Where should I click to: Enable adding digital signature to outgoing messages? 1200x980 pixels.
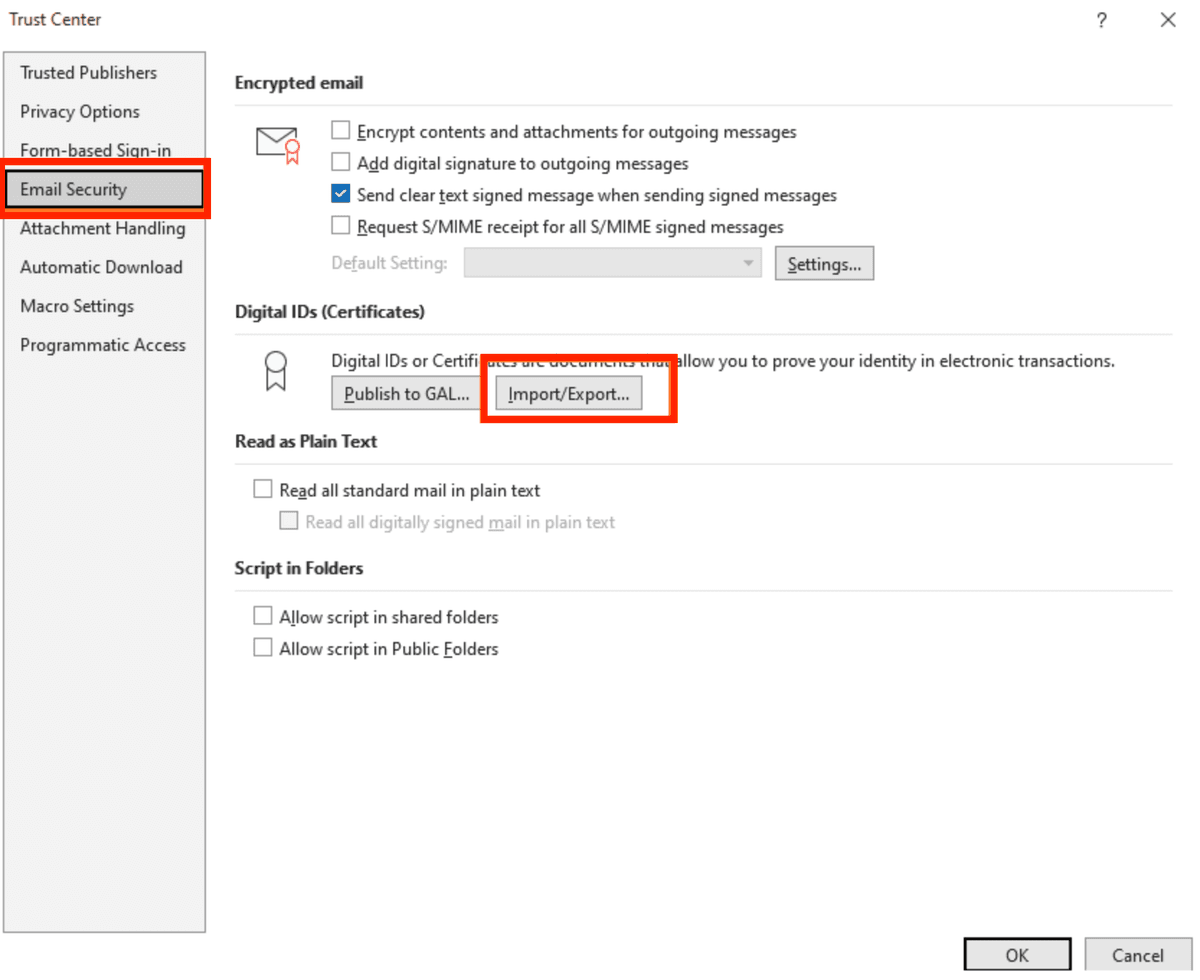pyautogui.click(x=340, y=161)
